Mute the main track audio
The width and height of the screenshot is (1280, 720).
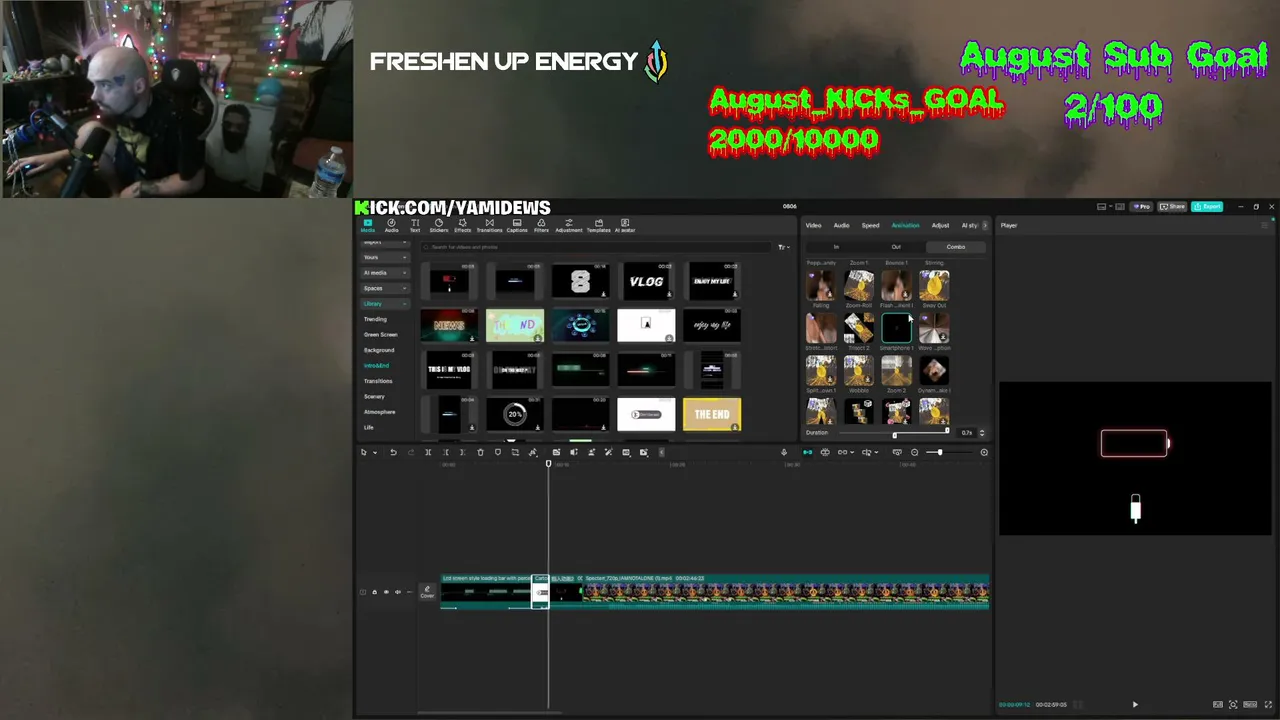point(397,592)
